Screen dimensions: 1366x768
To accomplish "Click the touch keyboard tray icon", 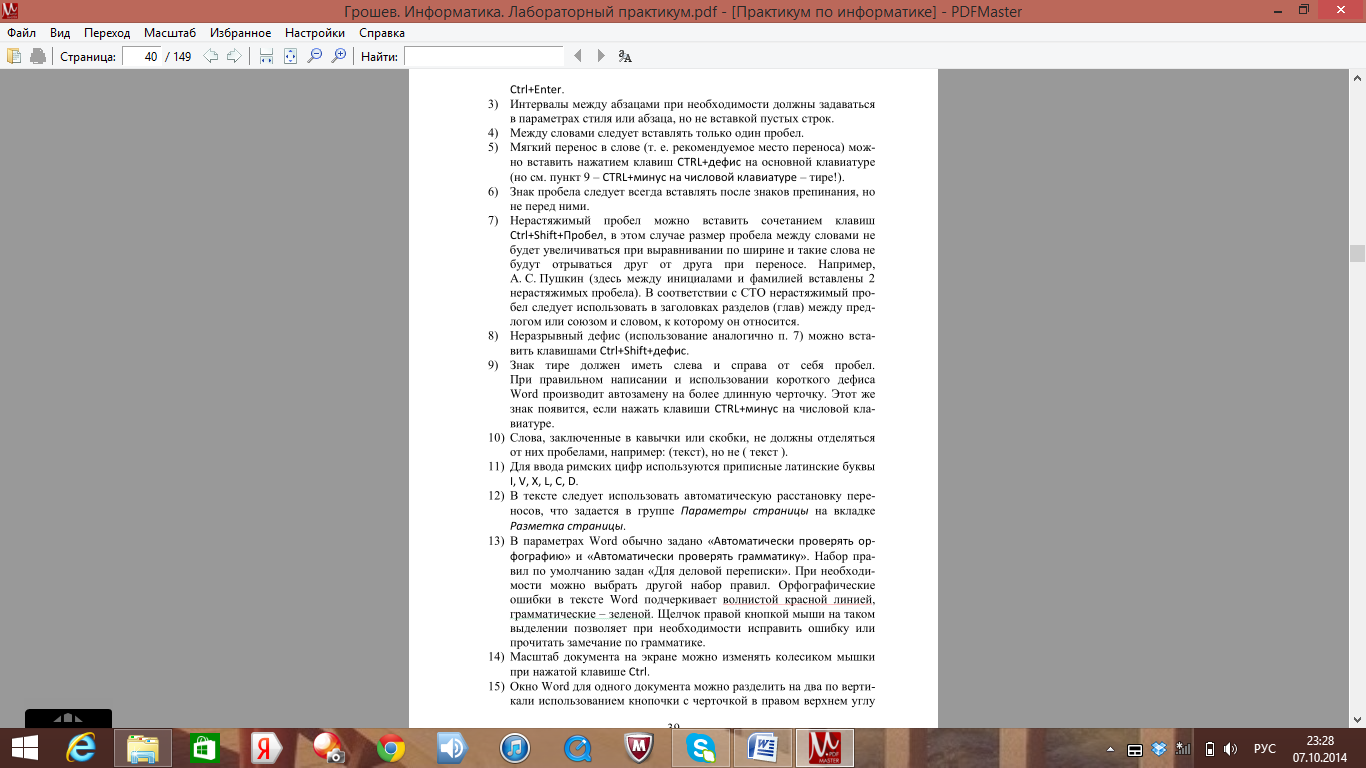I will click(1135, 749).
